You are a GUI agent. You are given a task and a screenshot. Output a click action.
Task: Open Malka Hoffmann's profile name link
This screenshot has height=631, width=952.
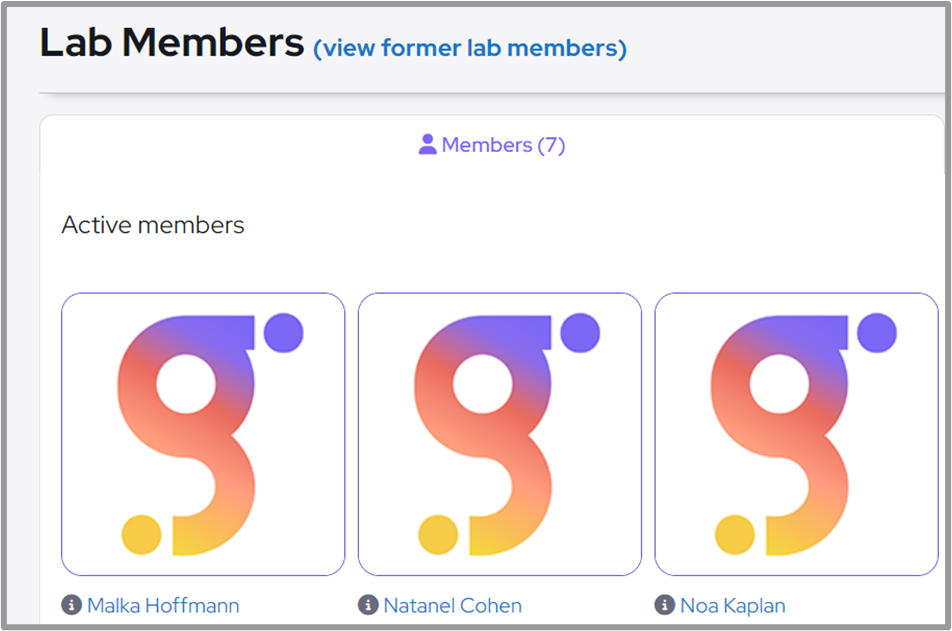(163, 605)
